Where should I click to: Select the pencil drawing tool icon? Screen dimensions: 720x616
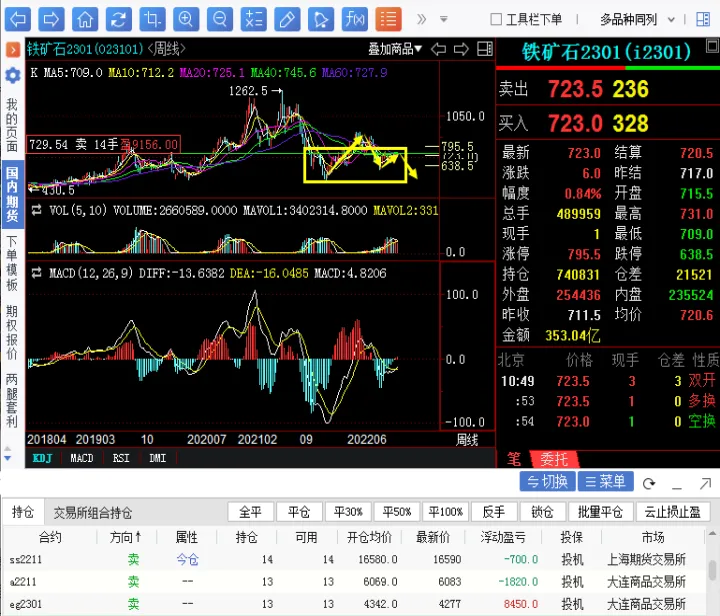pos(287,19)
